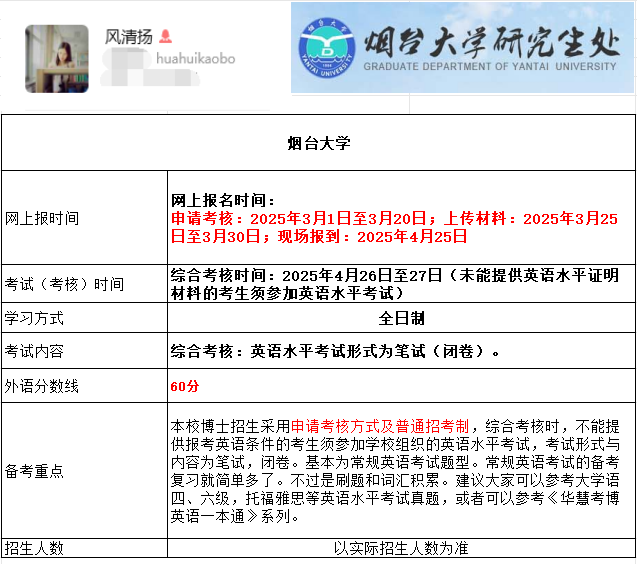Click the huahuikaobo account ID text
This screenshot has height=564, width=637.
[196, 59]
